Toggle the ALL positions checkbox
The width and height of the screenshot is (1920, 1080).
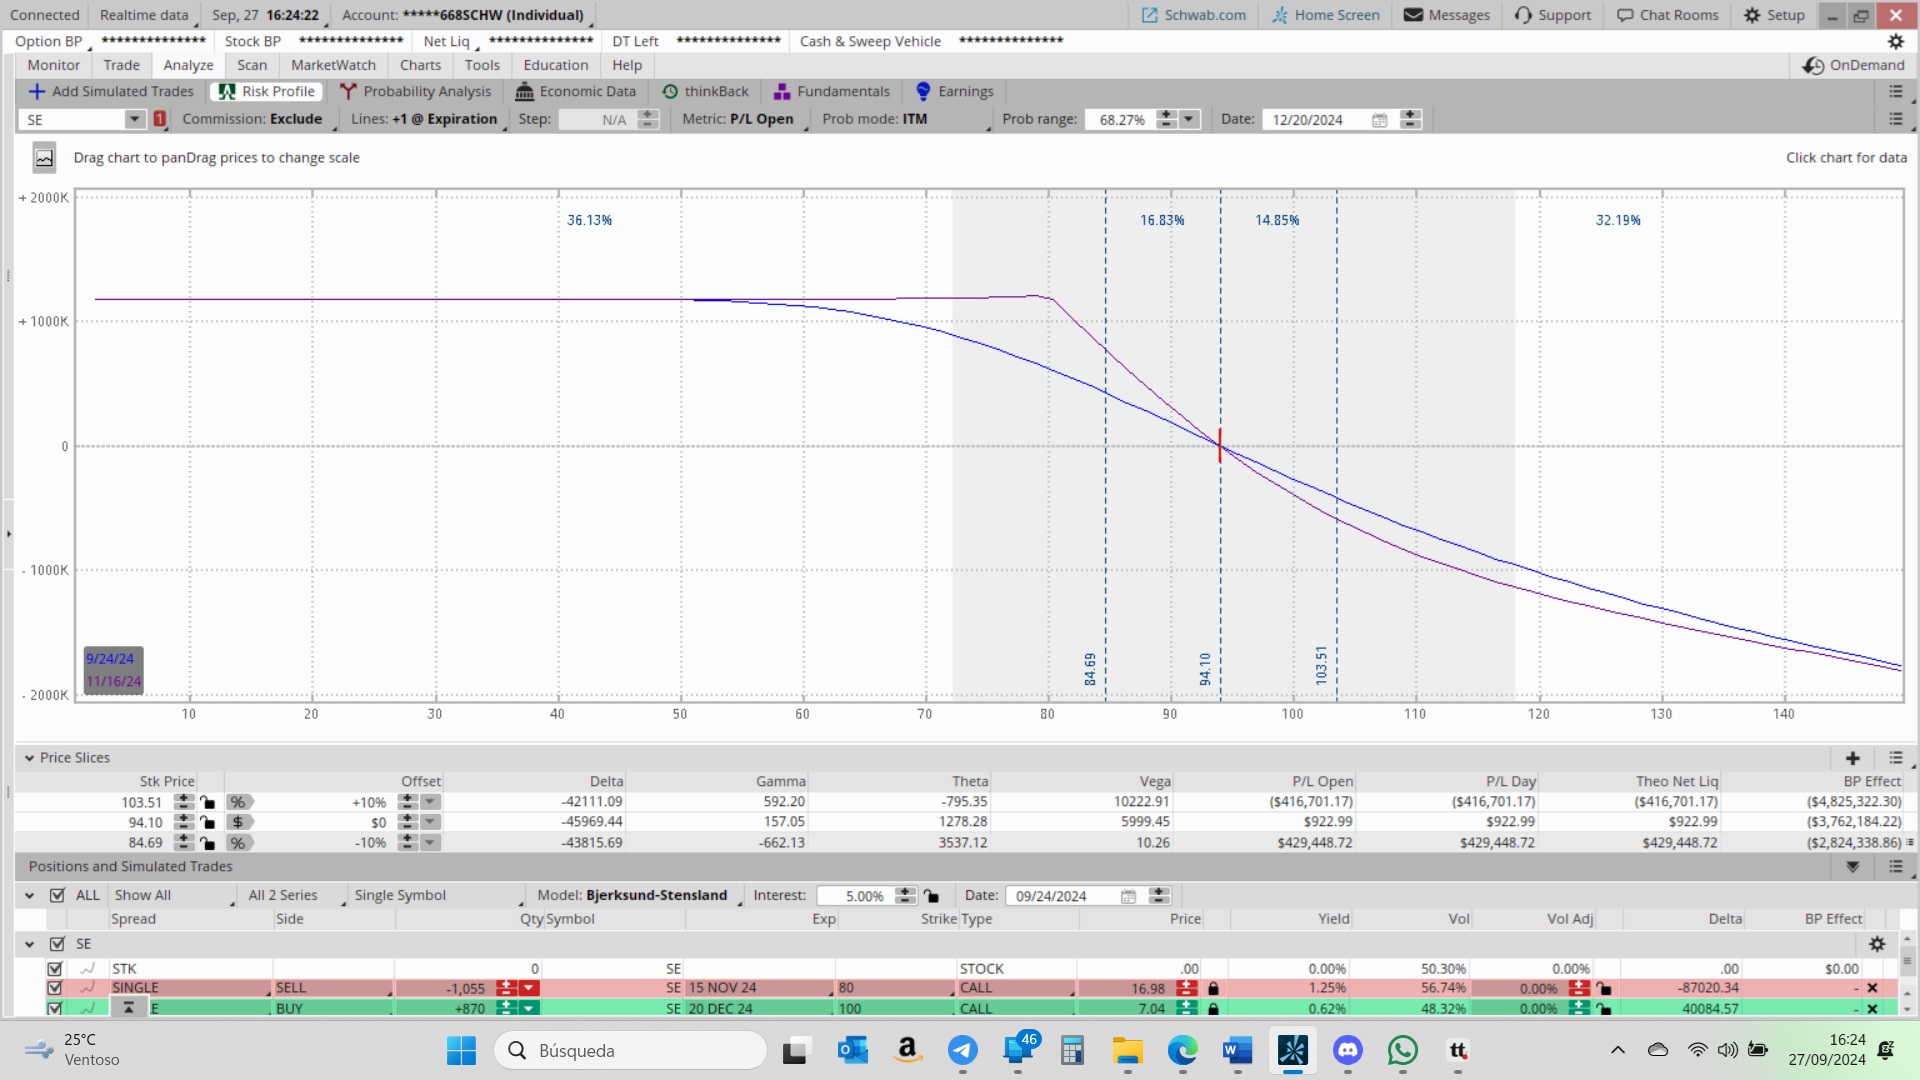(57, 895)
